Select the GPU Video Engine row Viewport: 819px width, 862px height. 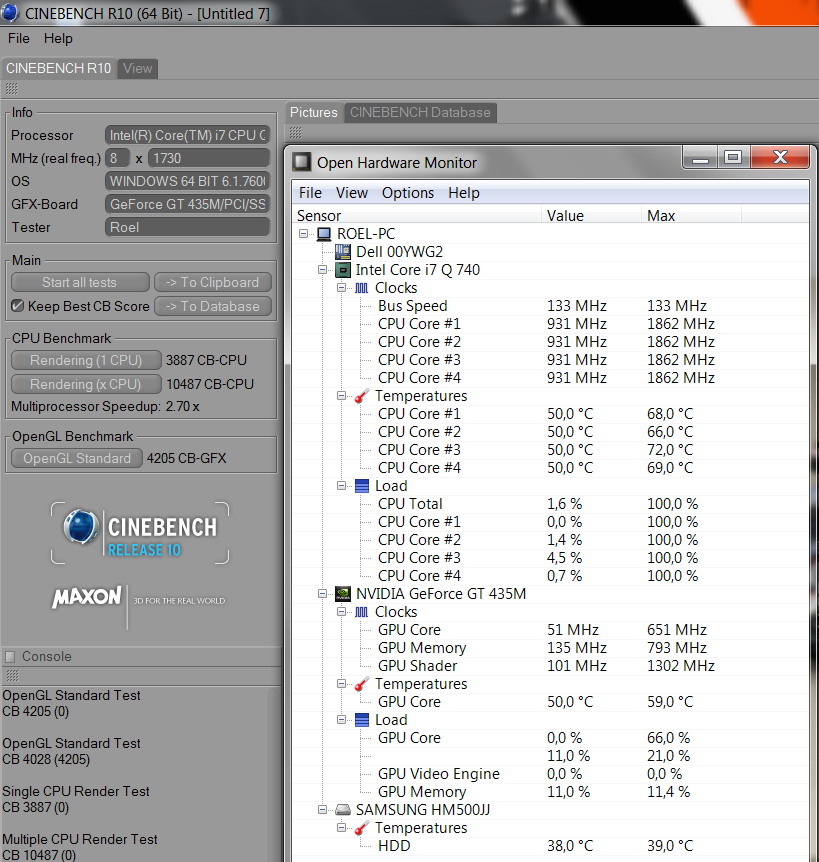tap(550, 773)
